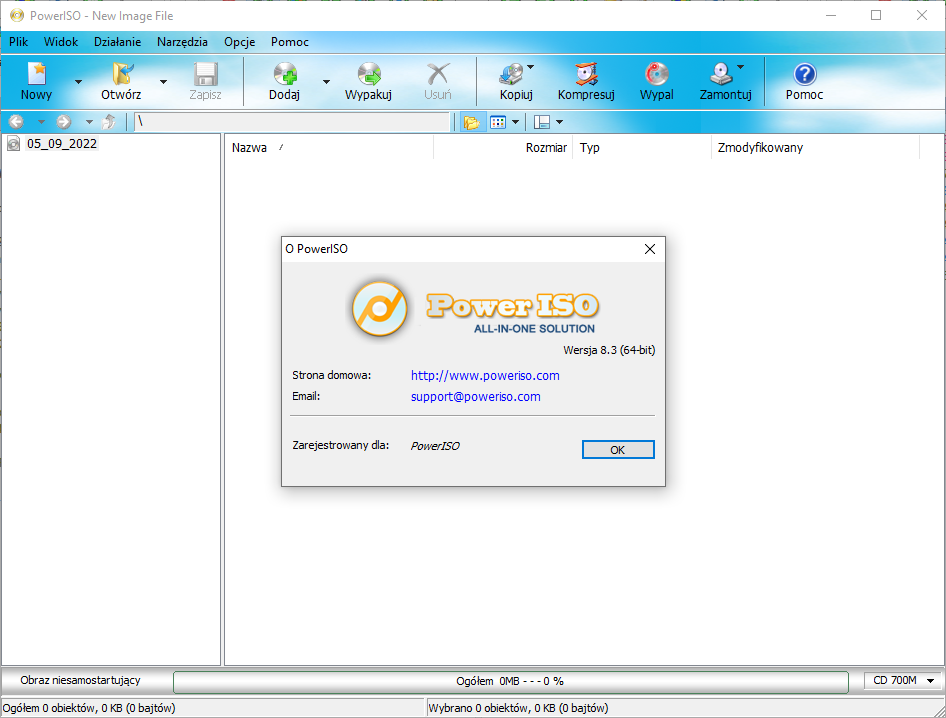Viewport: 946px width, 718px height.
Task: Open the http://www.poweriso.com link
Action: point(485,375)
